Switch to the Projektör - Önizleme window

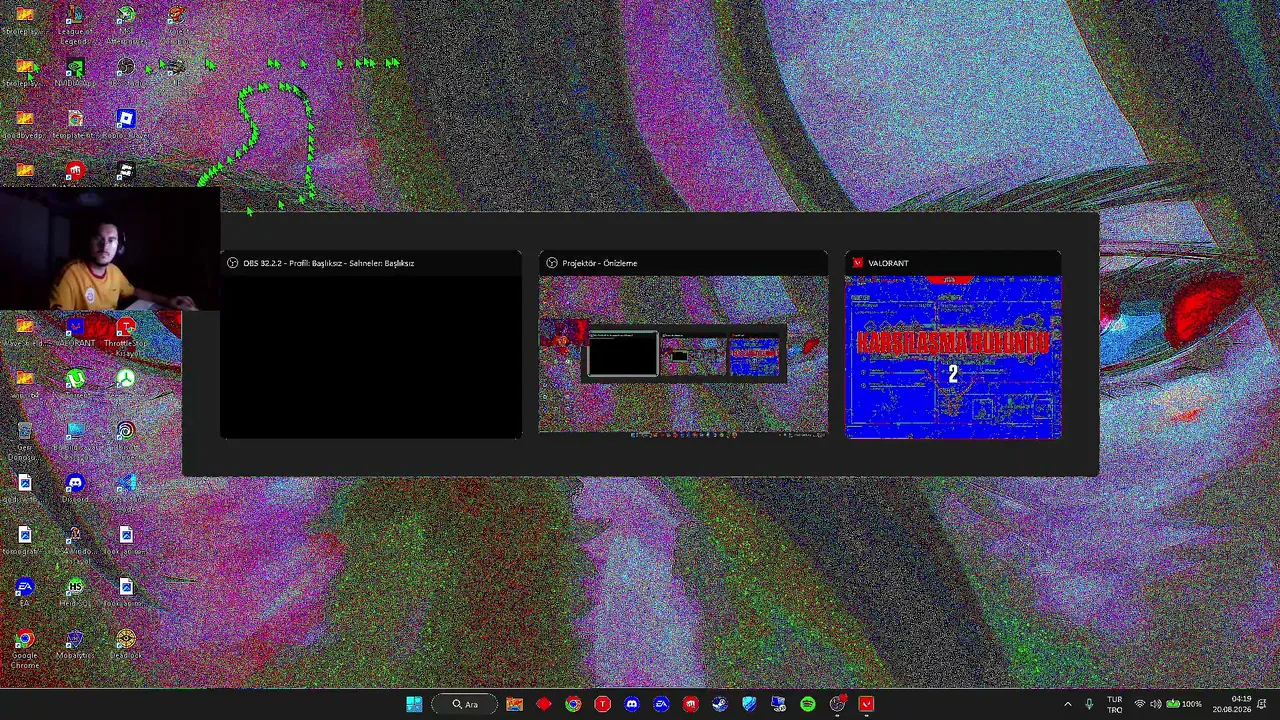coord(683,345)
